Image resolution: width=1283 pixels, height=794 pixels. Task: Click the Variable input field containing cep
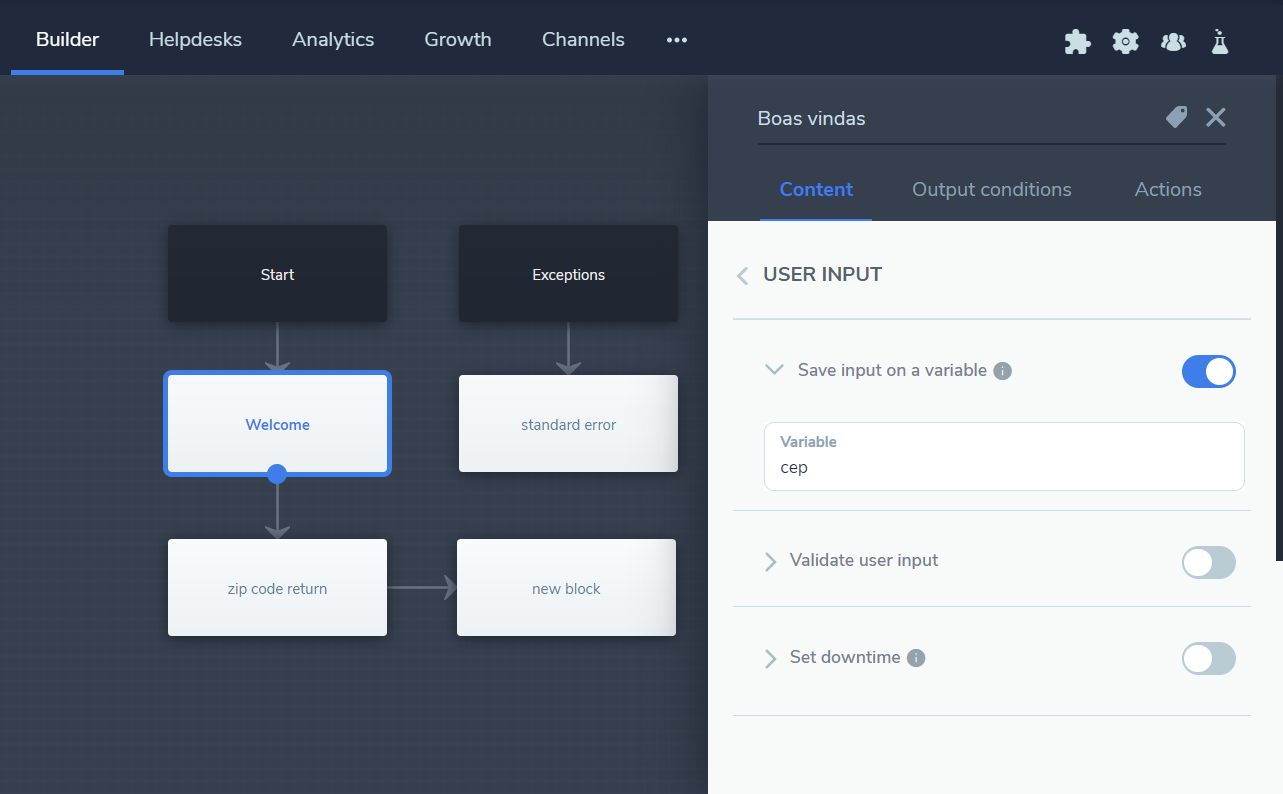click(1003, 467)
